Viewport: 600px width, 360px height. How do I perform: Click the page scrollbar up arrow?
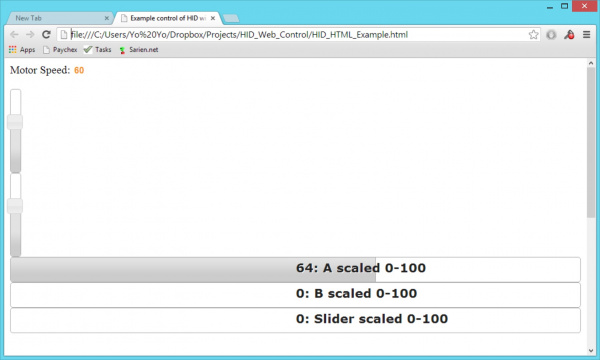point(591,63)
